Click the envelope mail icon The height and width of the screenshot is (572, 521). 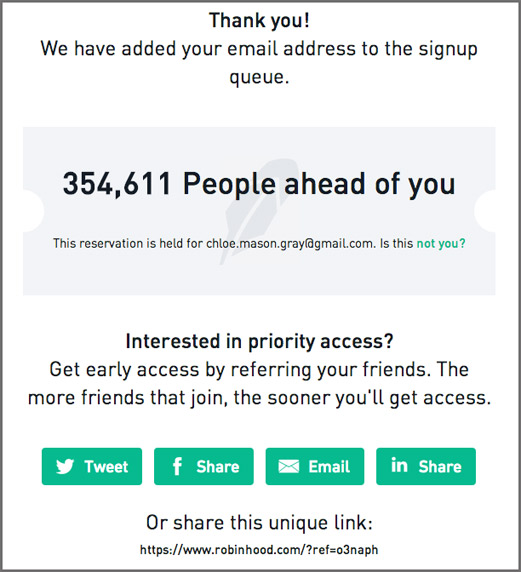(289, 466)
